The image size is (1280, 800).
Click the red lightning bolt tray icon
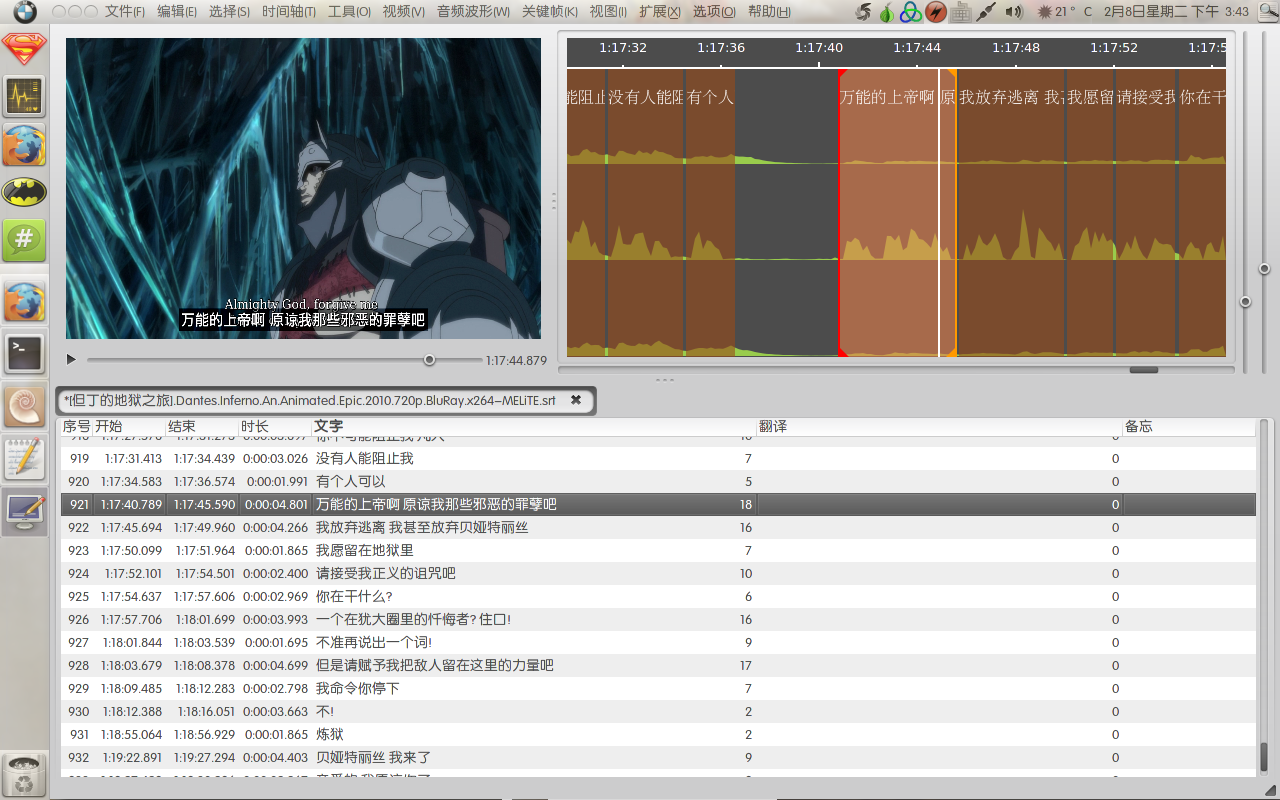click(935, 12)
